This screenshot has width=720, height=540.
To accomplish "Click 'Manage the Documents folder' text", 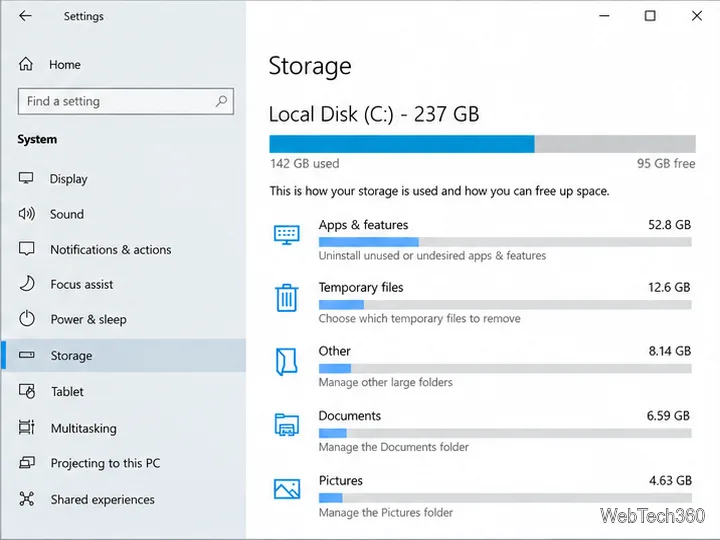I will pyautogui.click(x=394, y=447).
